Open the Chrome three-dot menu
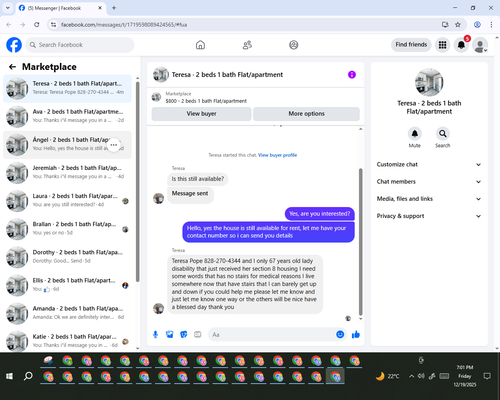Screen dimensions: 500x400 (491, 25)
